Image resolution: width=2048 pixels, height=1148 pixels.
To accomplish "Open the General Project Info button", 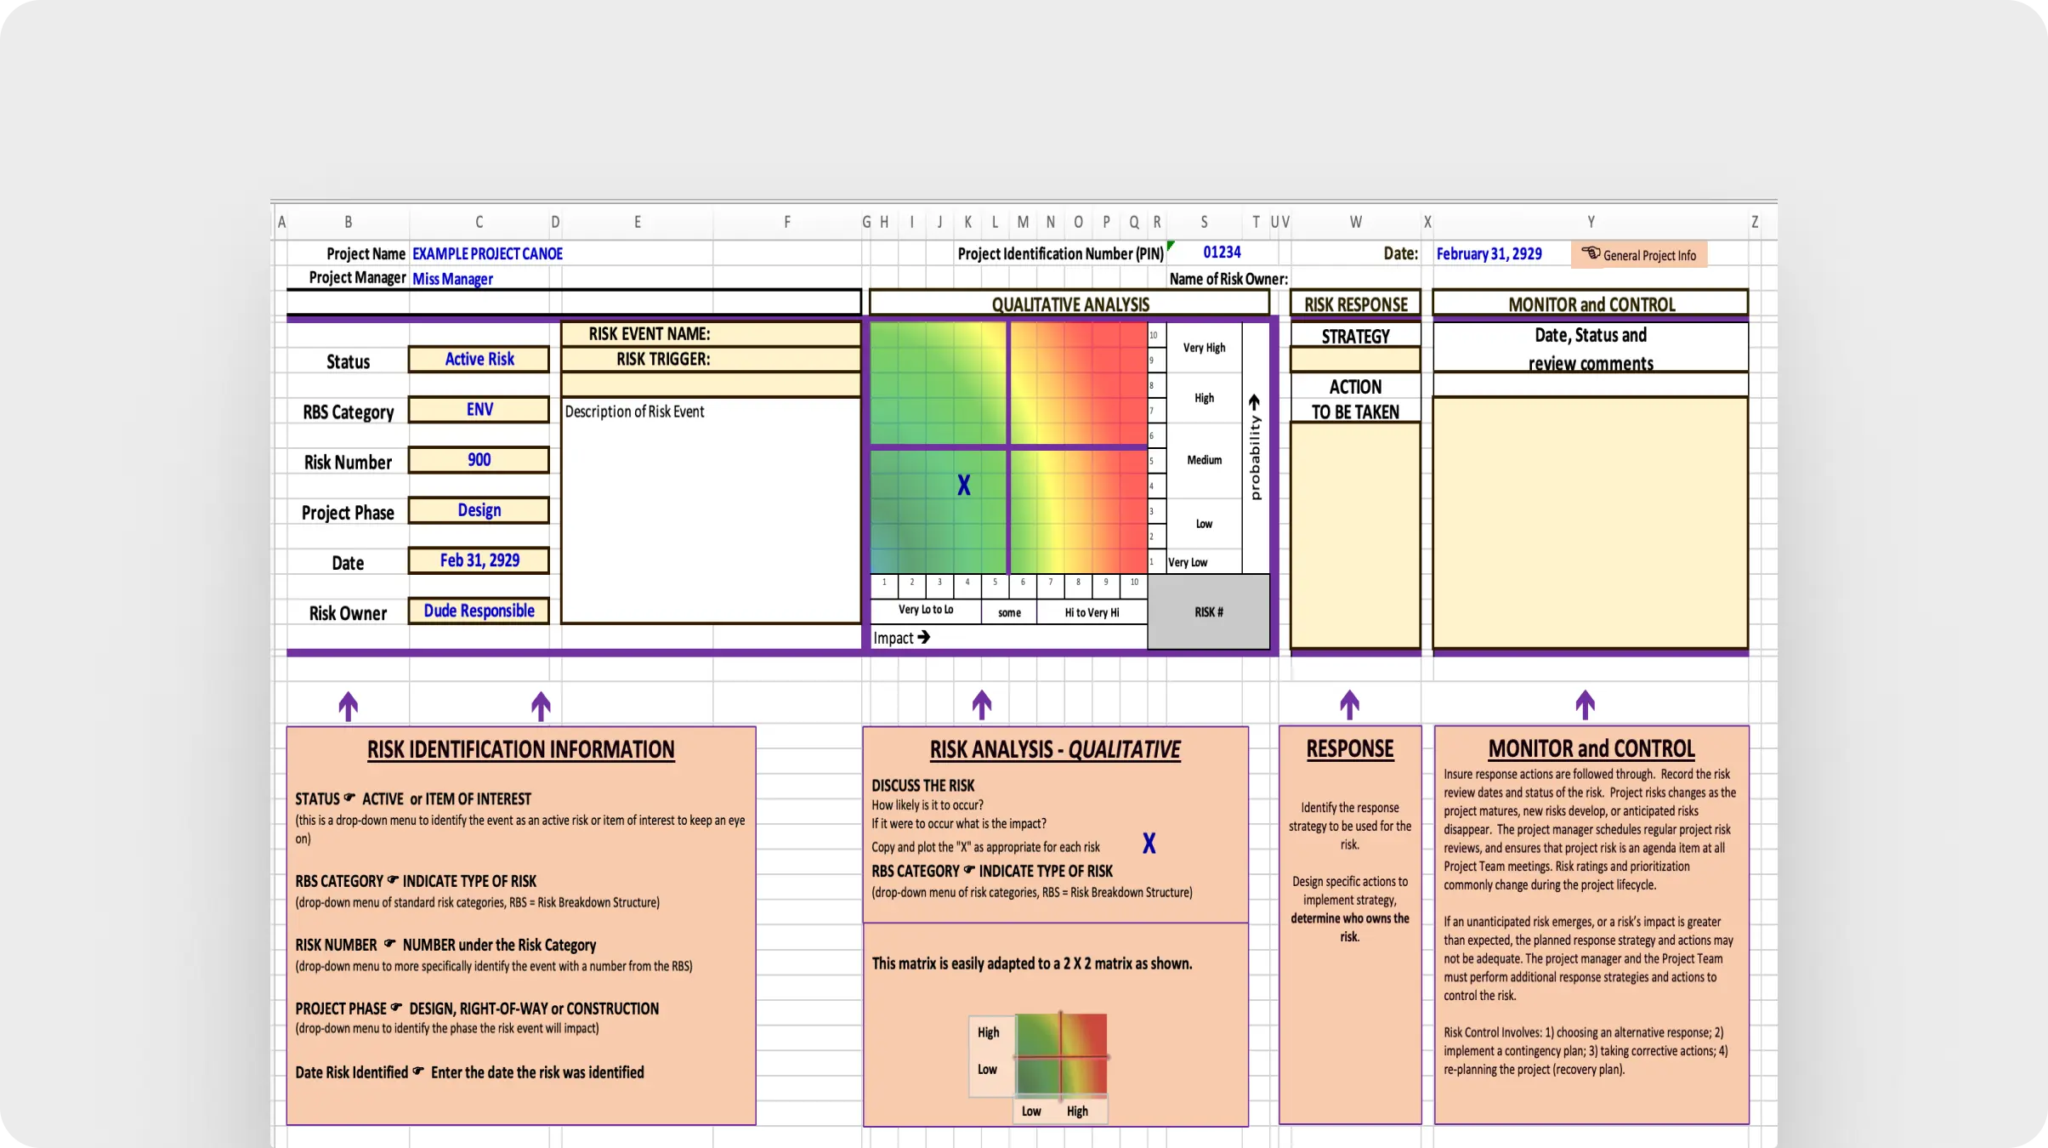I will click(1639, 255).
